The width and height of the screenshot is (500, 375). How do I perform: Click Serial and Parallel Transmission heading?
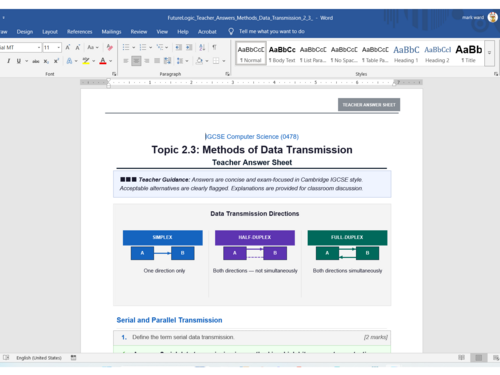pos(169,320)
